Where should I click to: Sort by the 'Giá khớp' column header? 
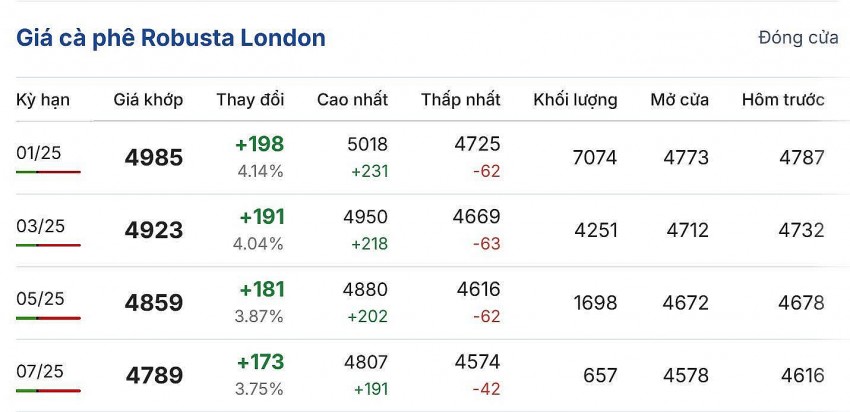pyautogui.click(x=147, y=100)
